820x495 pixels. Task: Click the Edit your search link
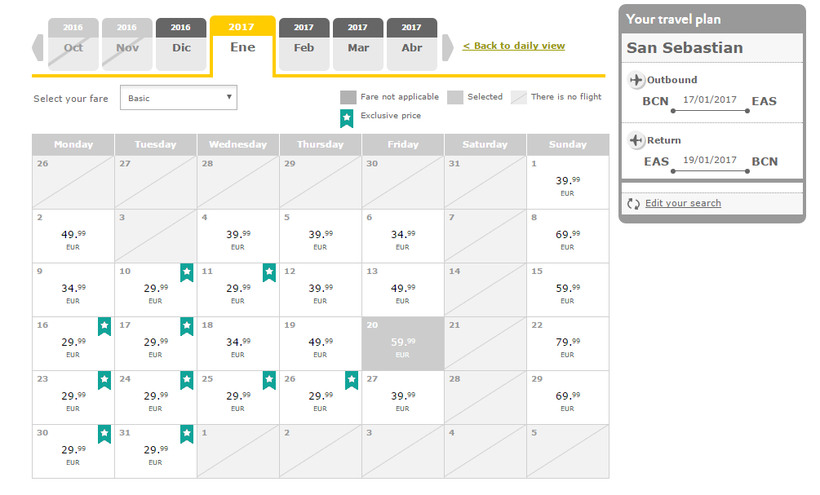point(683,204)
